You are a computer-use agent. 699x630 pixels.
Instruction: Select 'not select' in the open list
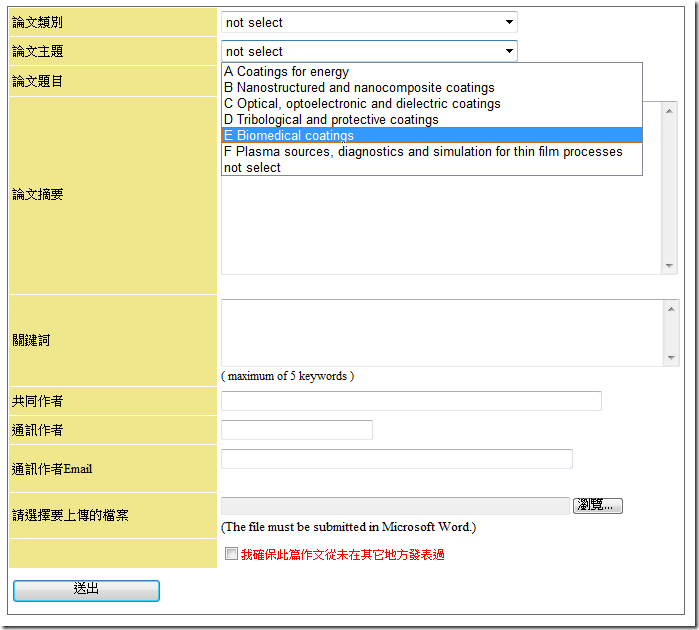(252, 168)
